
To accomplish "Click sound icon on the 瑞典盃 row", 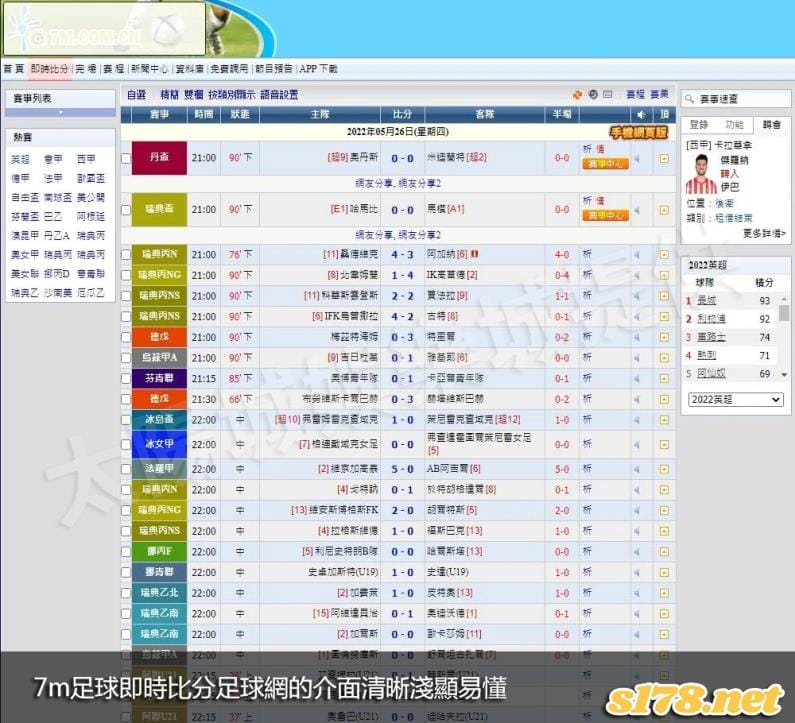I will pyautogui.click(x=637, y=210).
